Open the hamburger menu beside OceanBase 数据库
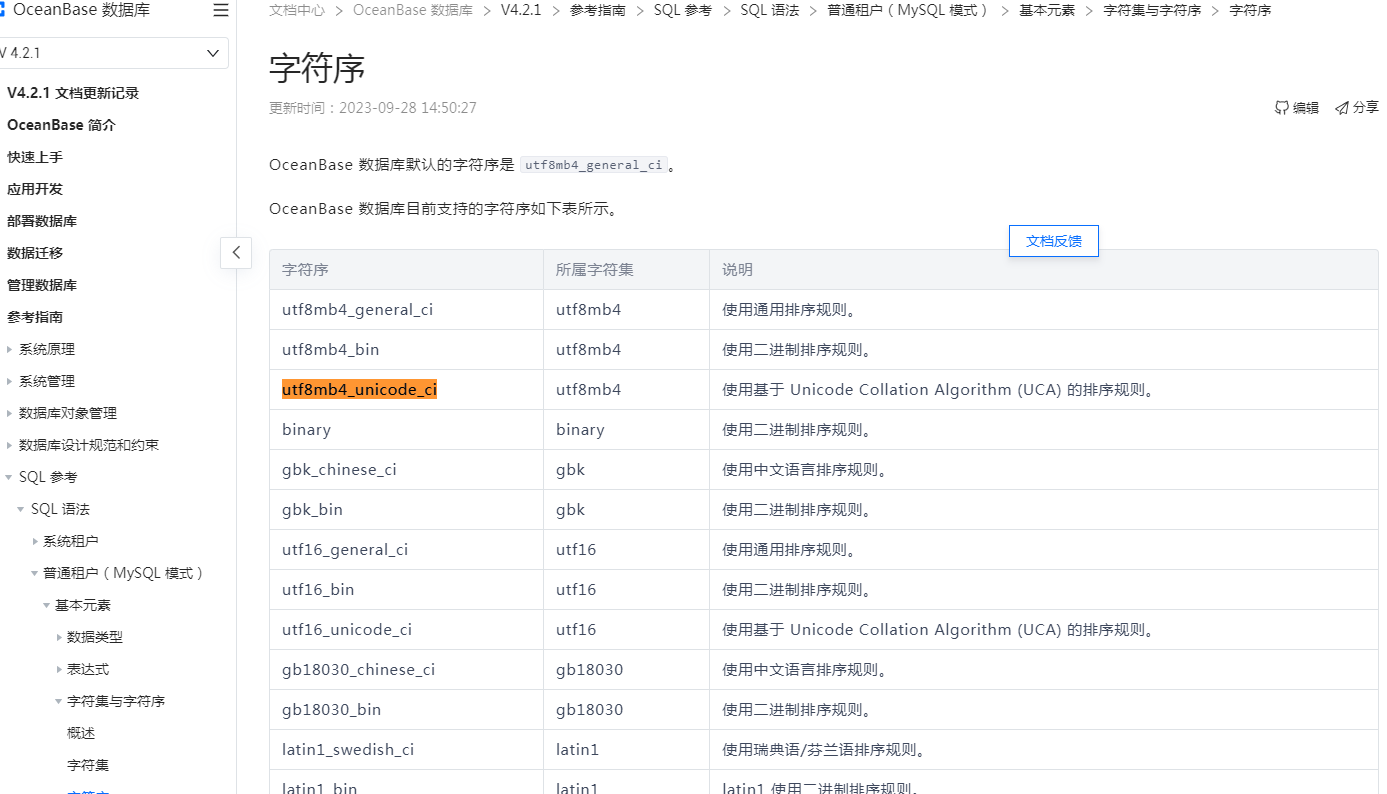Viewport: 1387px width, 794px height. [221, 11]
